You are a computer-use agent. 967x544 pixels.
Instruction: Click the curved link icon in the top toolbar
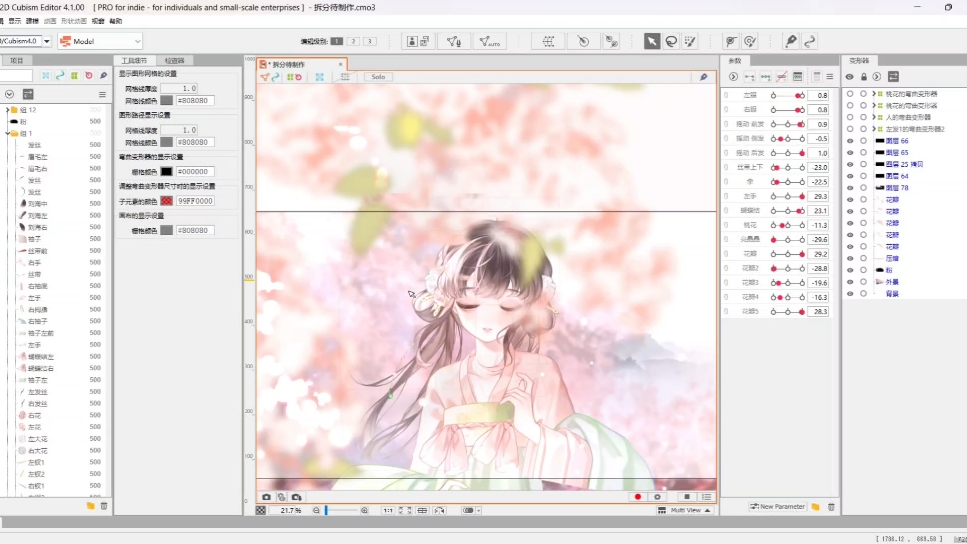pyautogui.click(x=810, y=41)
